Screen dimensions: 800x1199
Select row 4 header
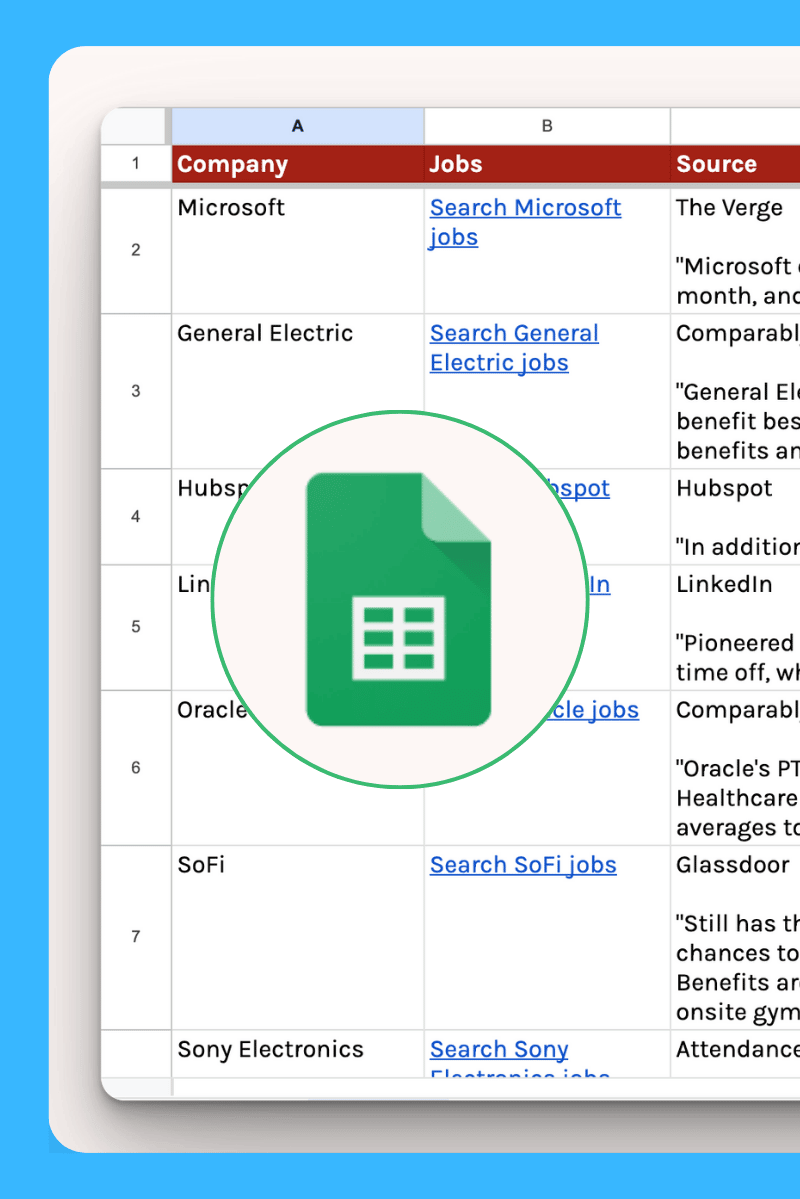click(135, 517)
